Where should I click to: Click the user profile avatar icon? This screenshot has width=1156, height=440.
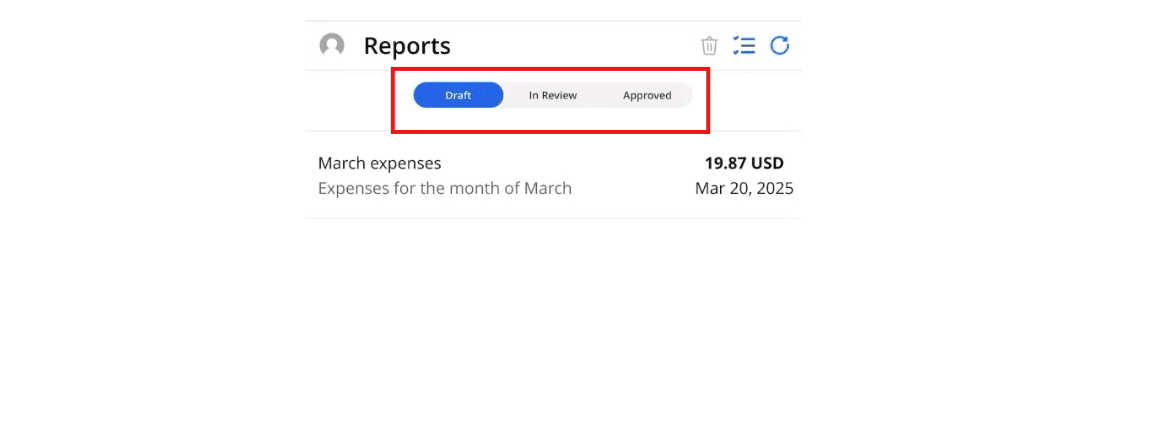pos(332,45)
